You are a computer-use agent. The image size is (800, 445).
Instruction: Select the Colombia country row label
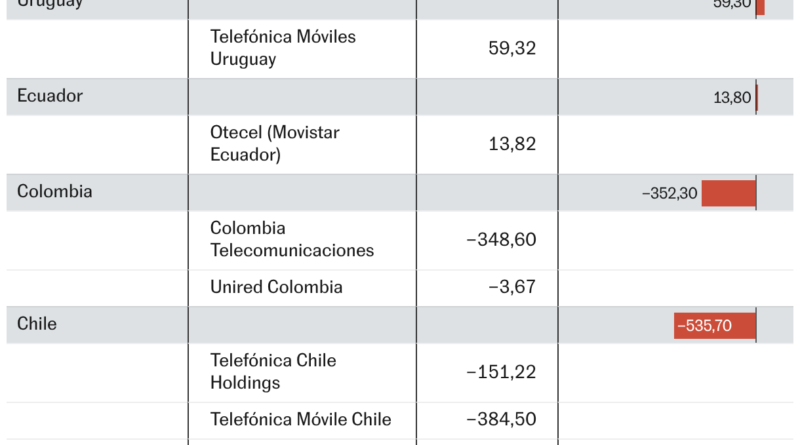click(55, 191)
